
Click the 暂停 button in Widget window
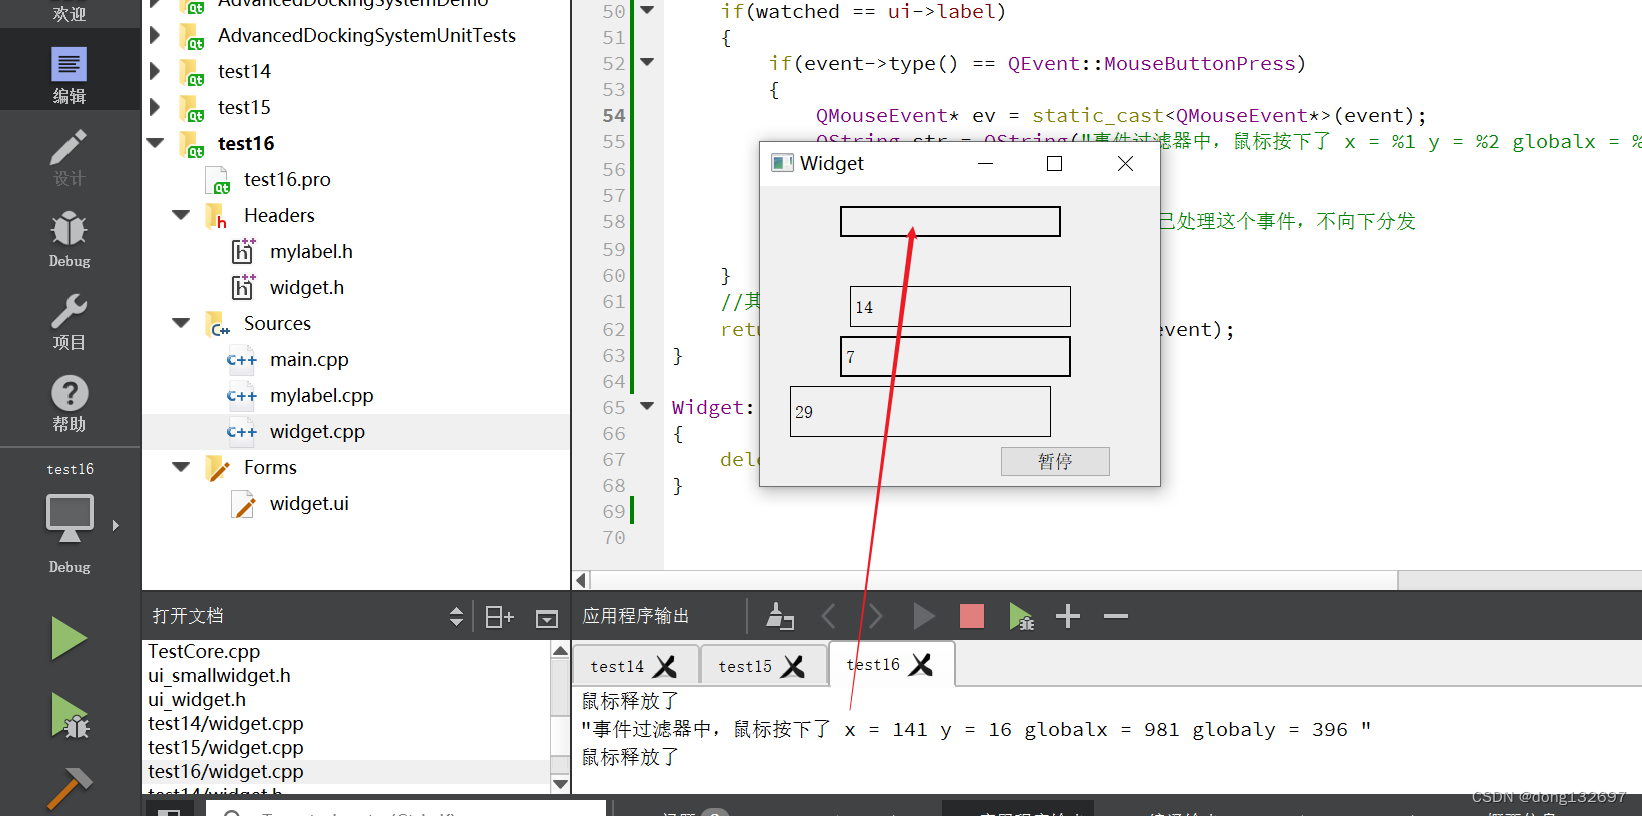click(1055, 461)
